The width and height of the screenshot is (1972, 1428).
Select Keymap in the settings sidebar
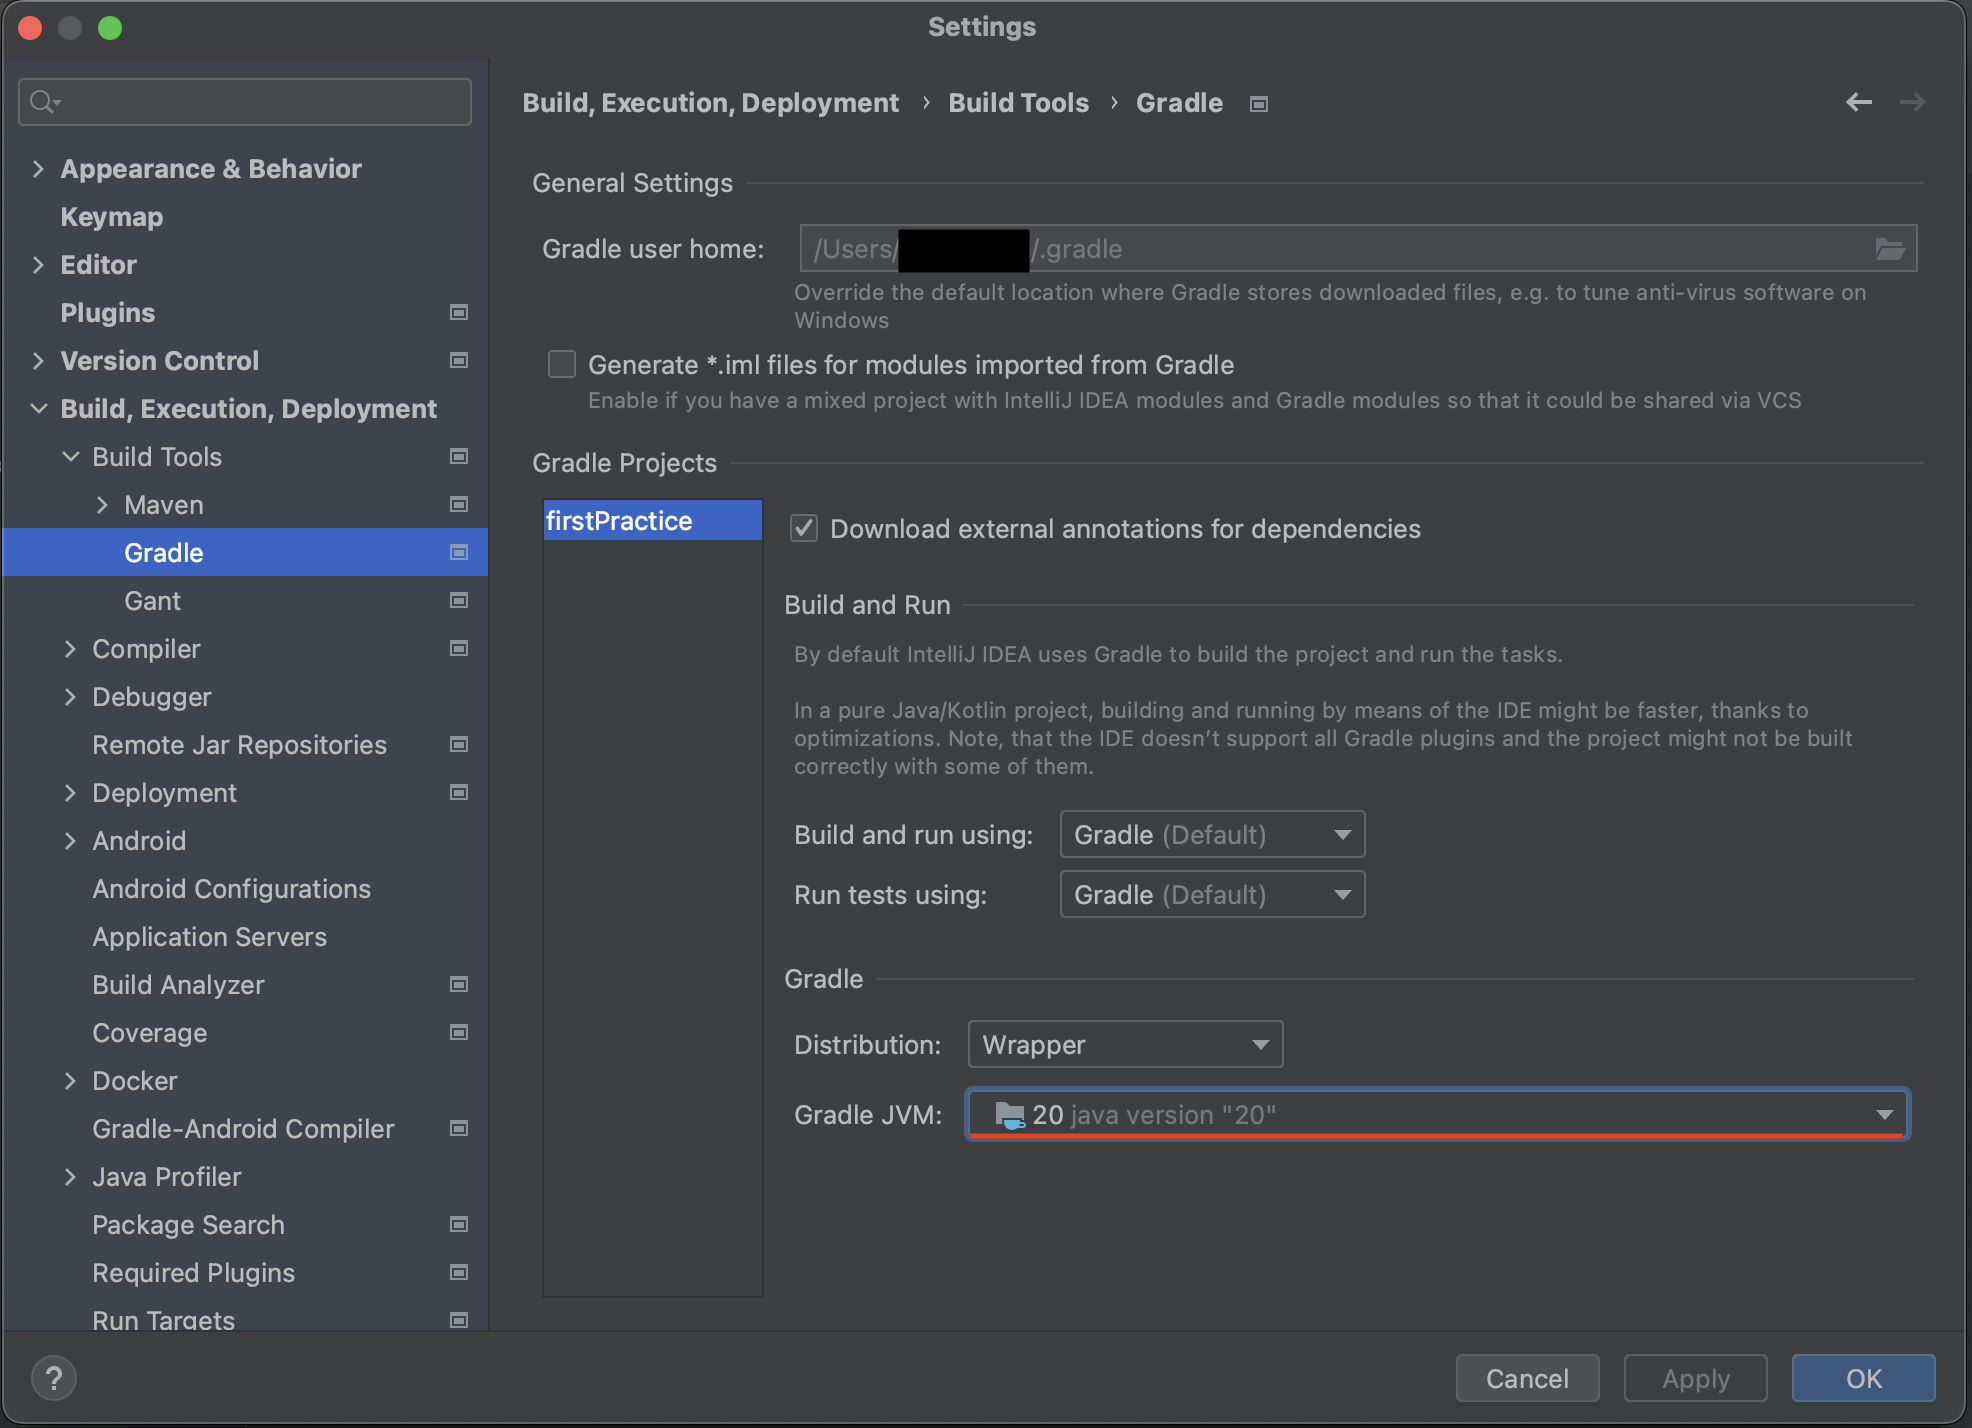[111, 217]
